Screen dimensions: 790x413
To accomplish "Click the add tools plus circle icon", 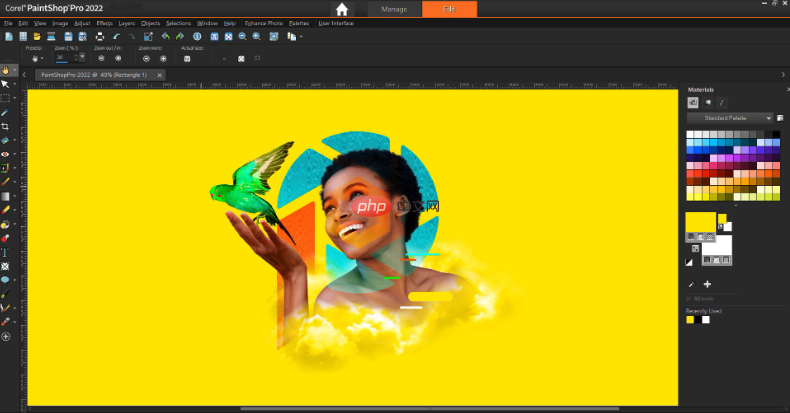I will [6, 336].
